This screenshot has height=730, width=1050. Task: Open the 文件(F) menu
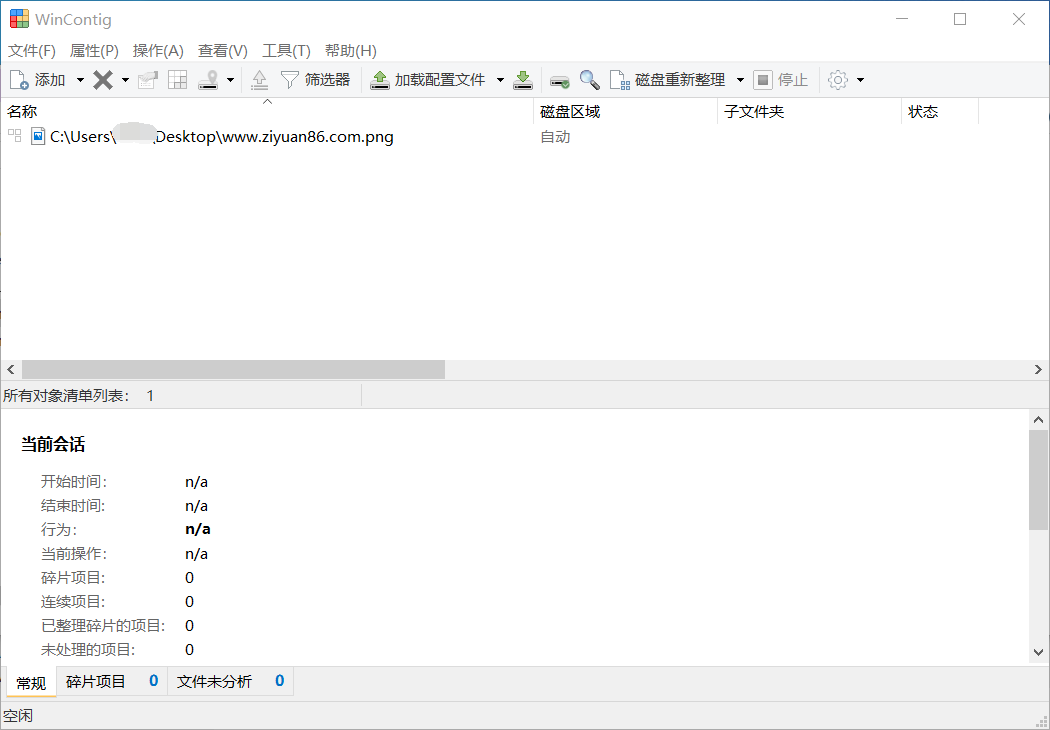pyautogui.click(x=32, y=51)
